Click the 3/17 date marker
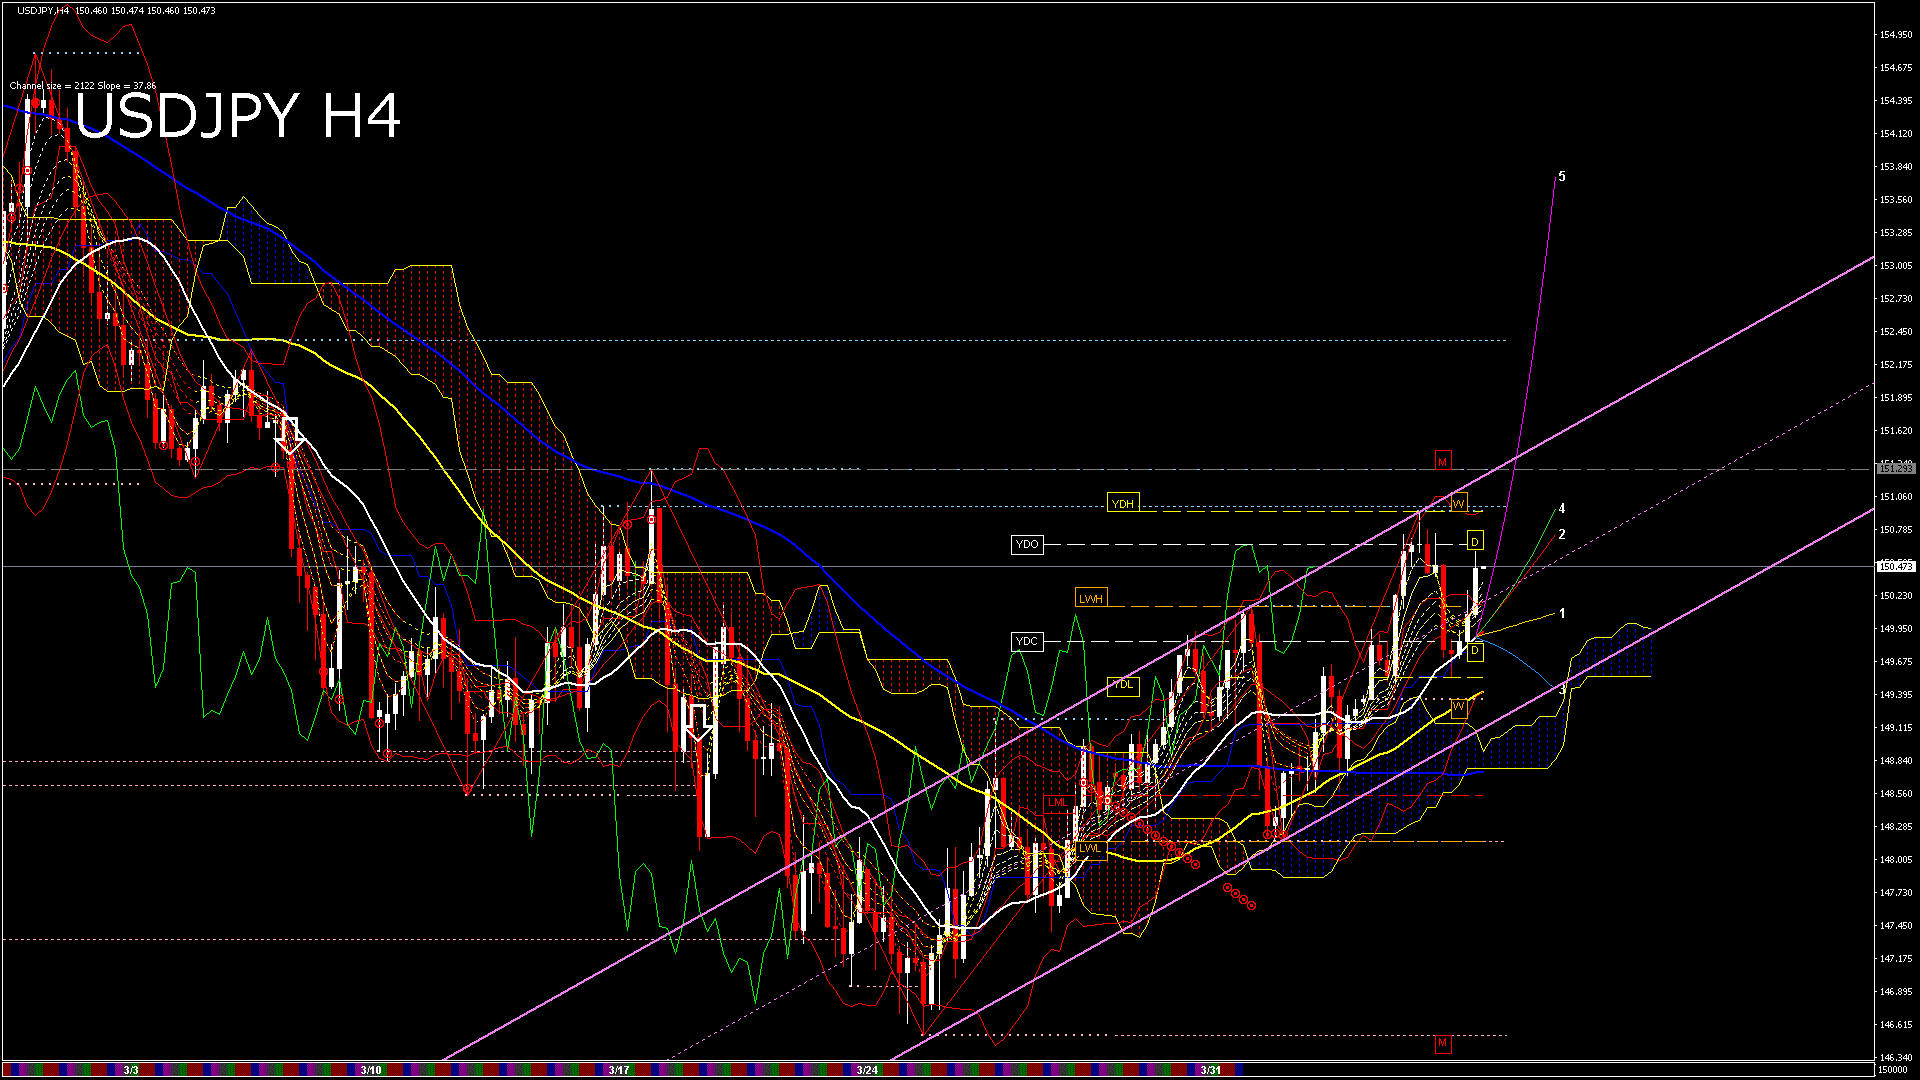The height and width of the screenshot is (1080, 1920). click(x=619, y=1070)
